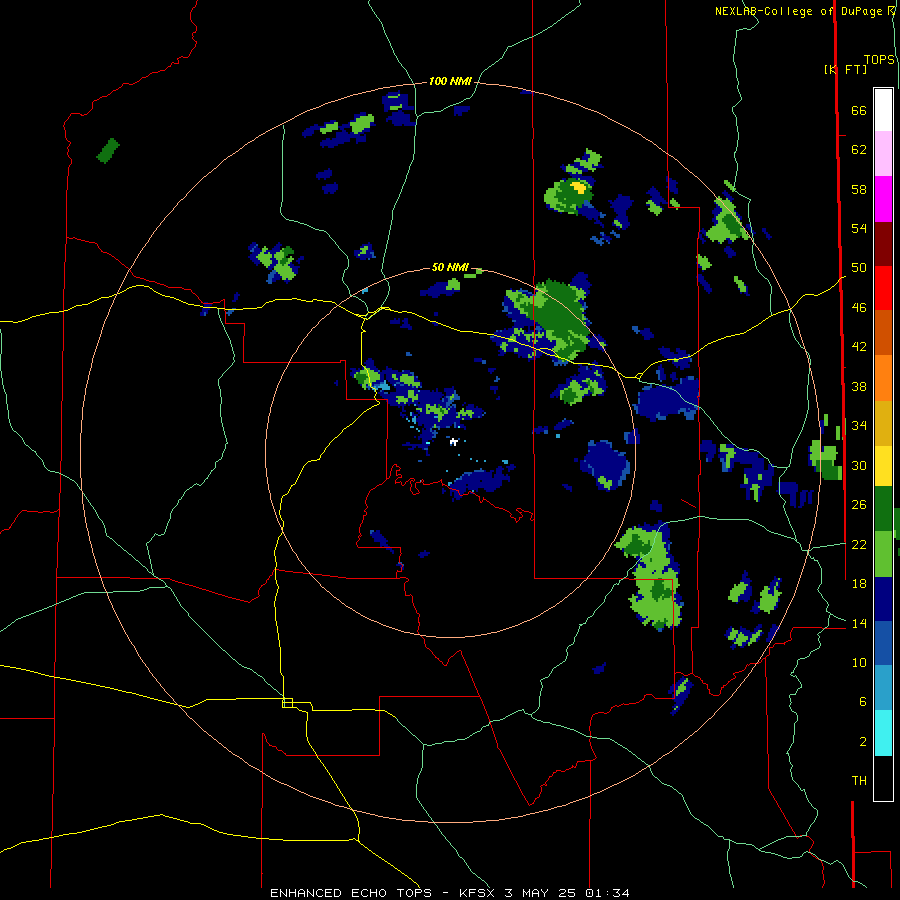Screen dimensions: 900x900
Task: Click the 2 legend value
Action: [862, 742]
